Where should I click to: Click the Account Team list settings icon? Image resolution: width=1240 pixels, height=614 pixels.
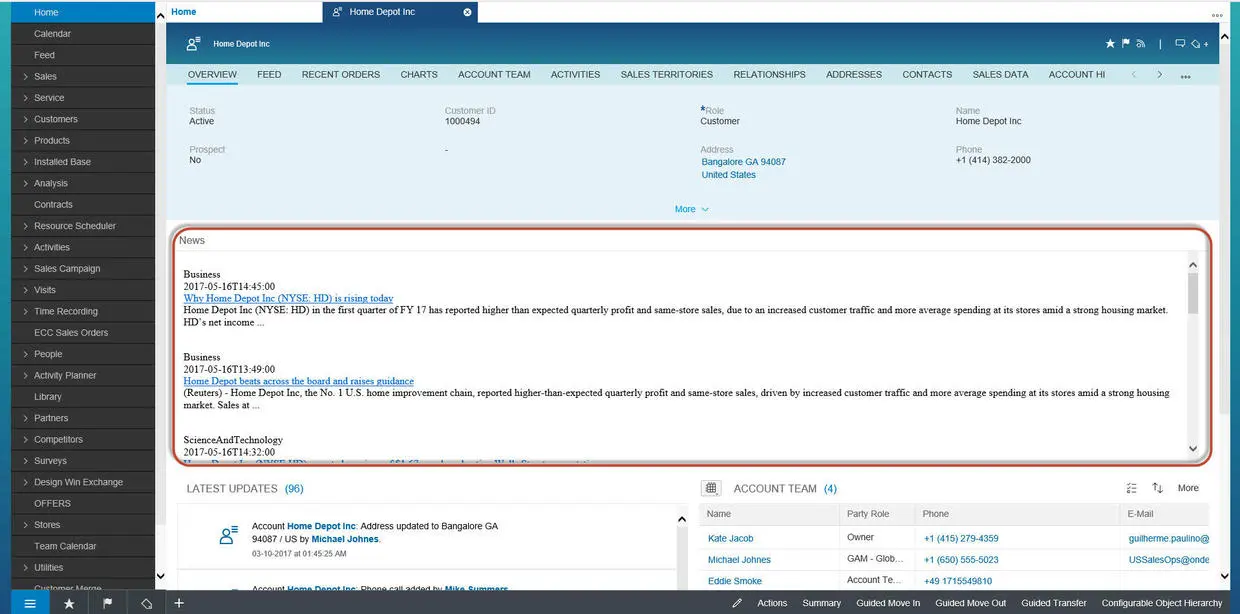click(1132, 488)
